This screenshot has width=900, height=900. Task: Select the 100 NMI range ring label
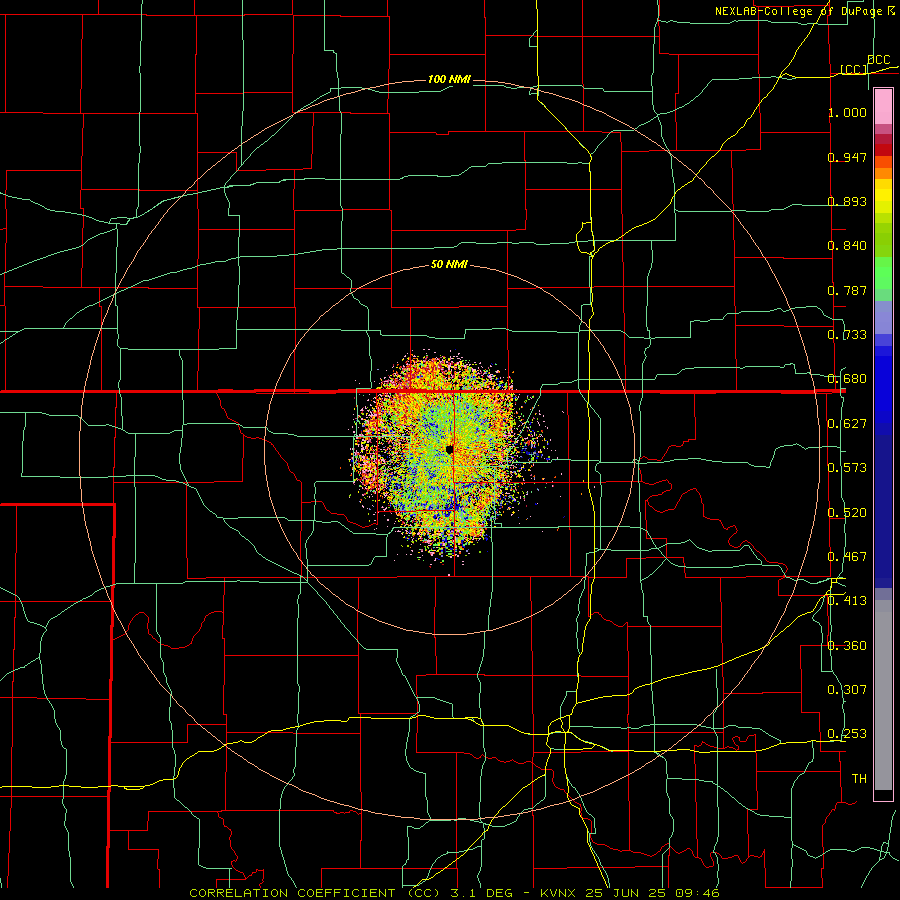tap(449, 79)
